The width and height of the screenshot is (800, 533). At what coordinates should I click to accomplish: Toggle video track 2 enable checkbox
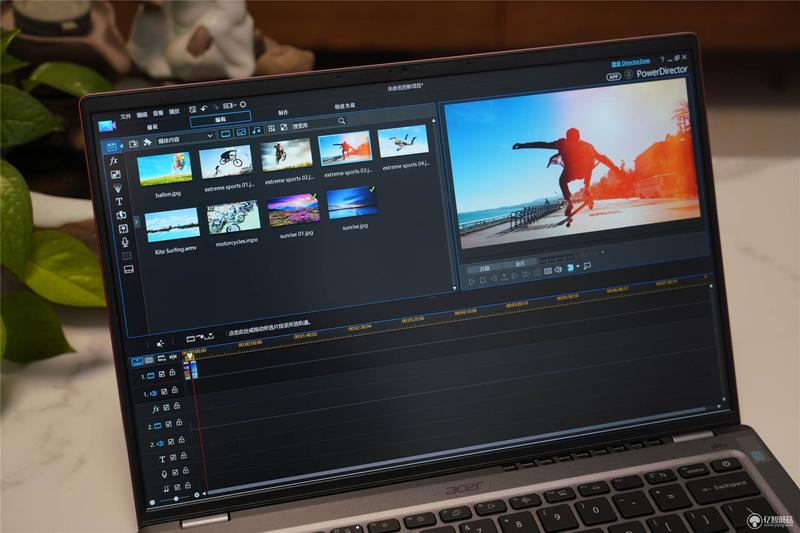[x=169, y=424]
